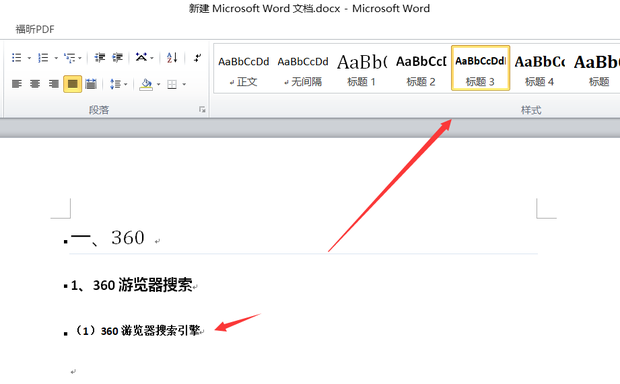This screenshot has width=620, height=384.
Task: Sort paragraphs A to Z
Action: (172, 58)
